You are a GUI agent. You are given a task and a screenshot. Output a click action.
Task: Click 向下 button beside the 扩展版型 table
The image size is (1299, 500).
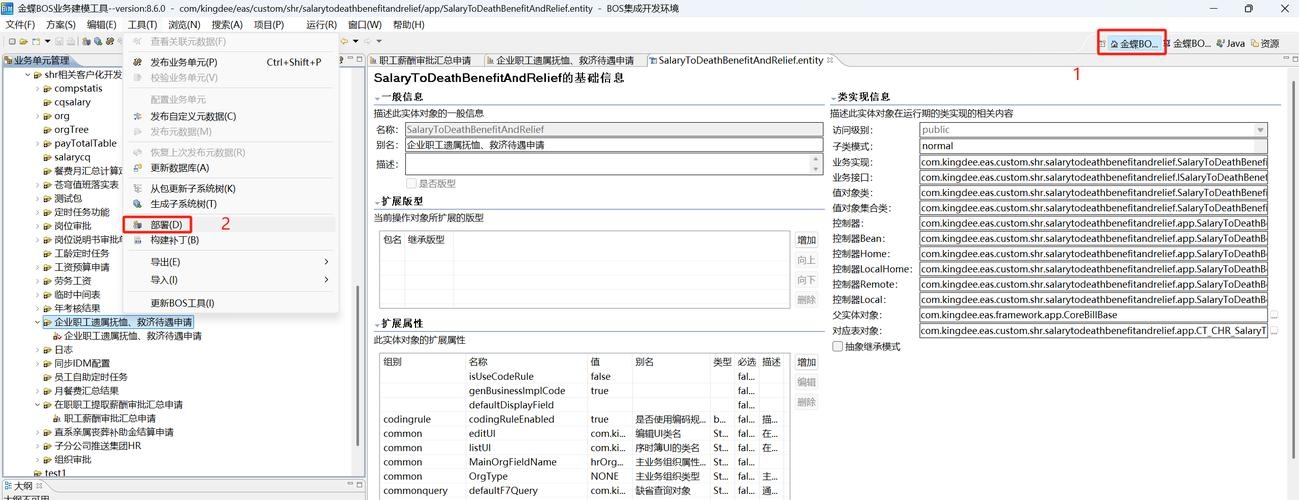tap(807, 280)
